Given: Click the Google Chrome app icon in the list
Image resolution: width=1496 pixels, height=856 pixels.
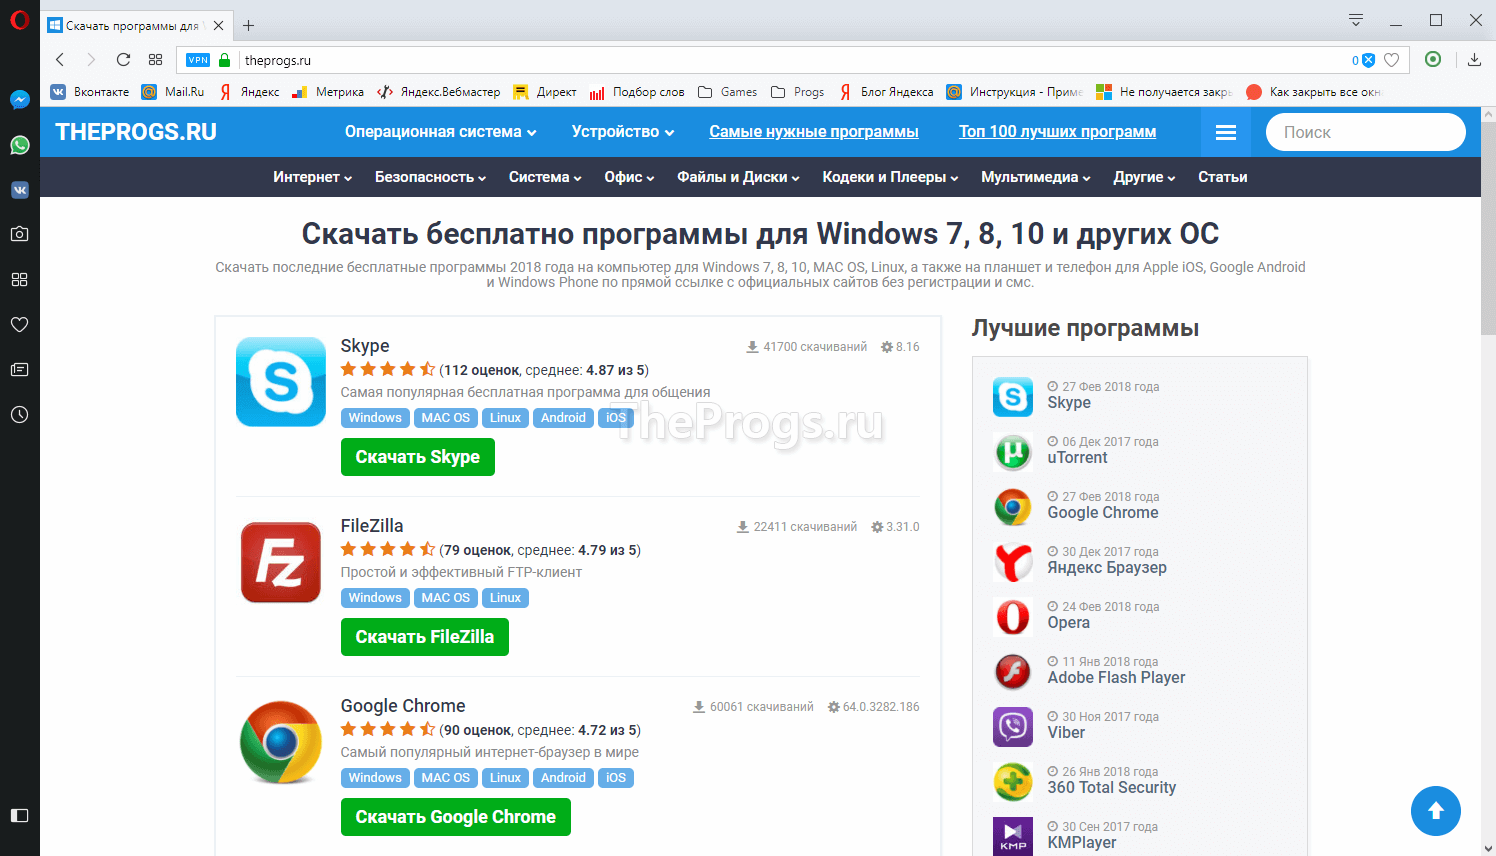Looking at the screenshot, I should pyautogui.click(x=281, y=742).
